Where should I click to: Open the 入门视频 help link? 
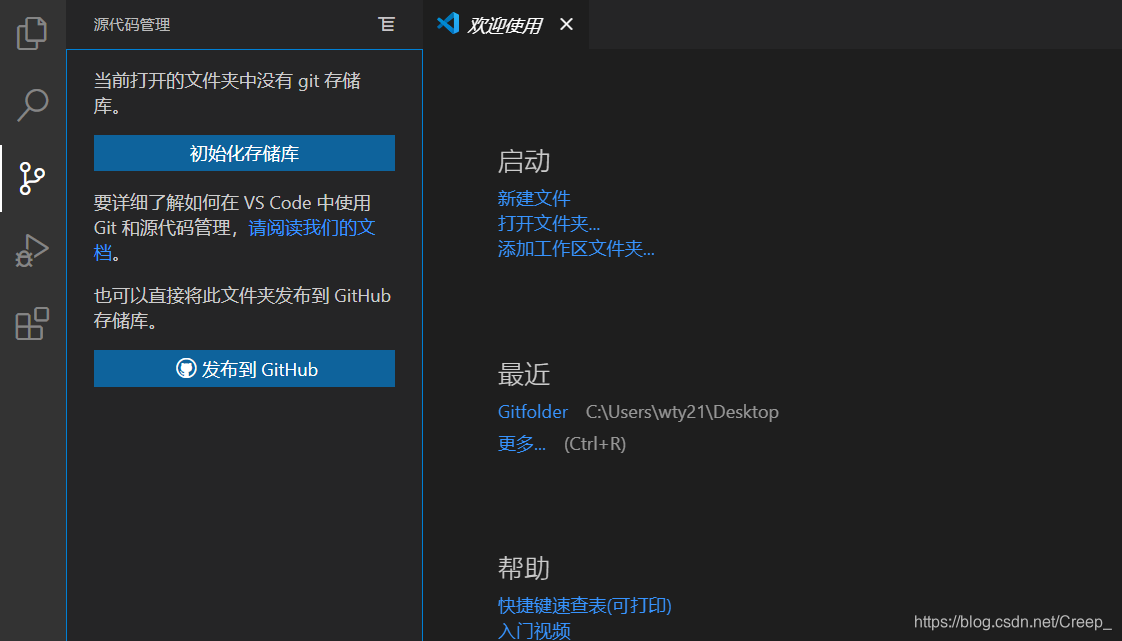534,630
